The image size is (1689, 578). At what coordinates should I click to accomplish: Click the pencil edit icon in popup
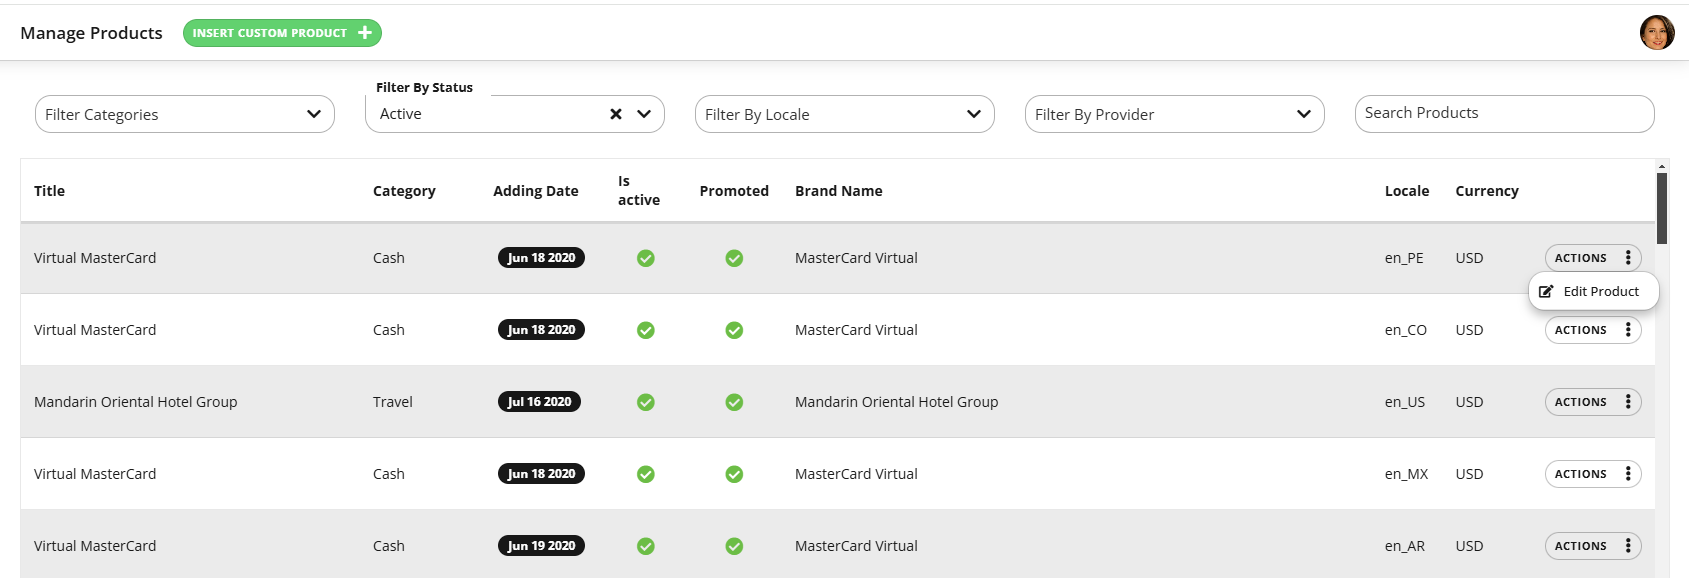[1546, 291]
